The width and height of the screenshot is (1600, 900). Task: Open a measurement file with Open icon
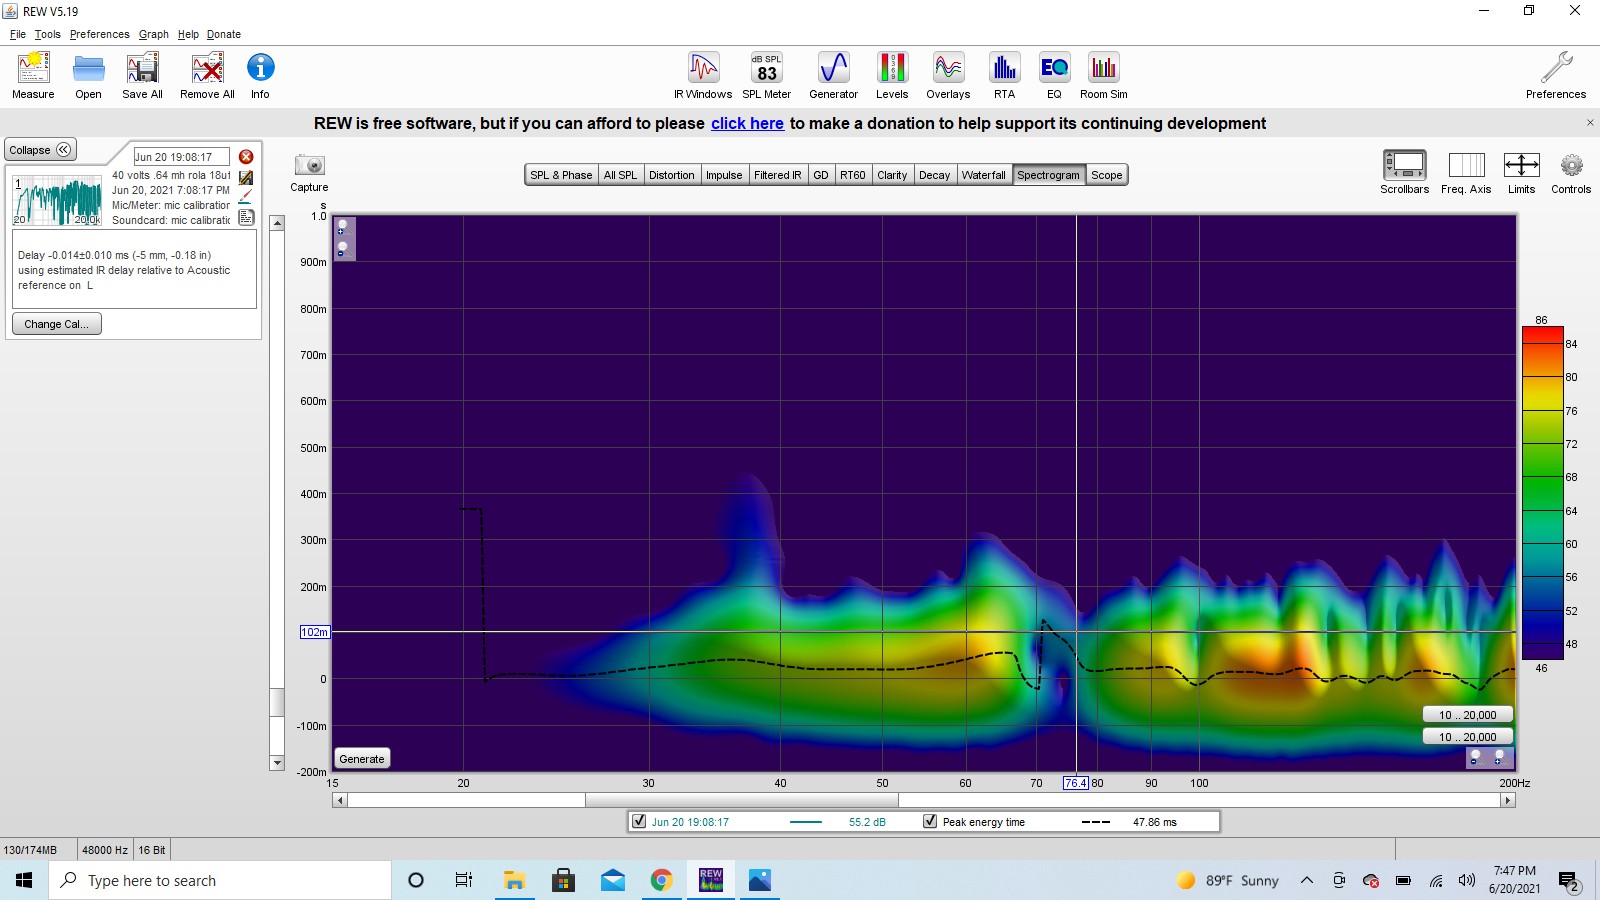click(x=89, y=68)
